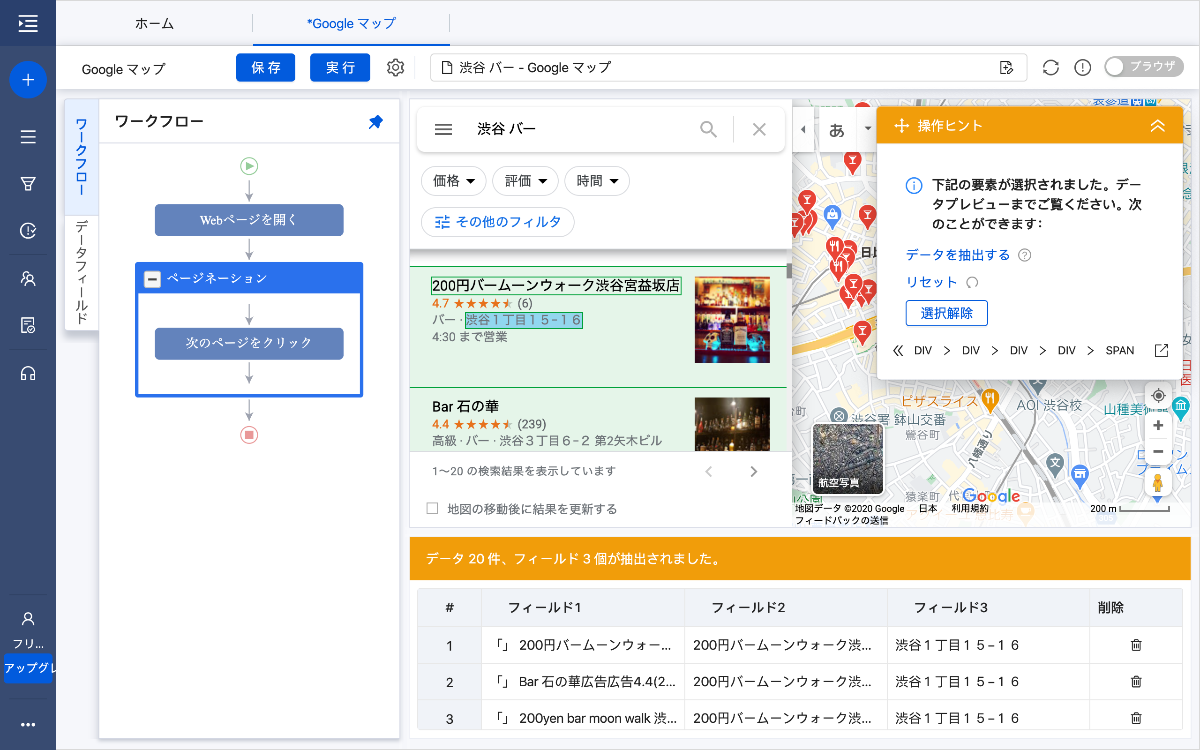Open the あ input language dropdown
The image size is (1200, 750).
point(849,130)
